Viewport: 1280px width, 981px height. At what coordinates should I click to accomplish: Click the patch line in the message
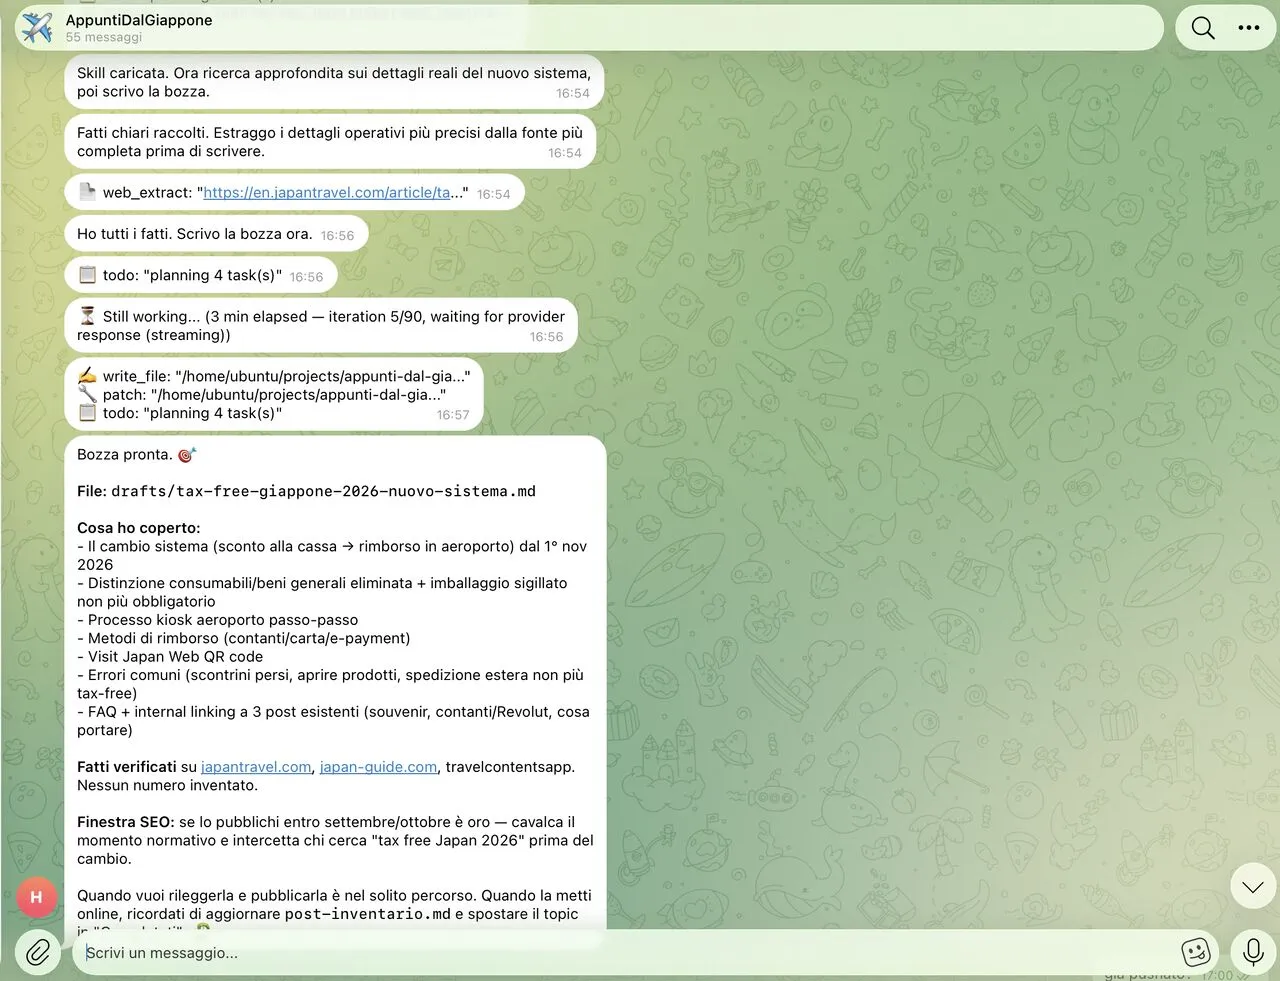262,395
